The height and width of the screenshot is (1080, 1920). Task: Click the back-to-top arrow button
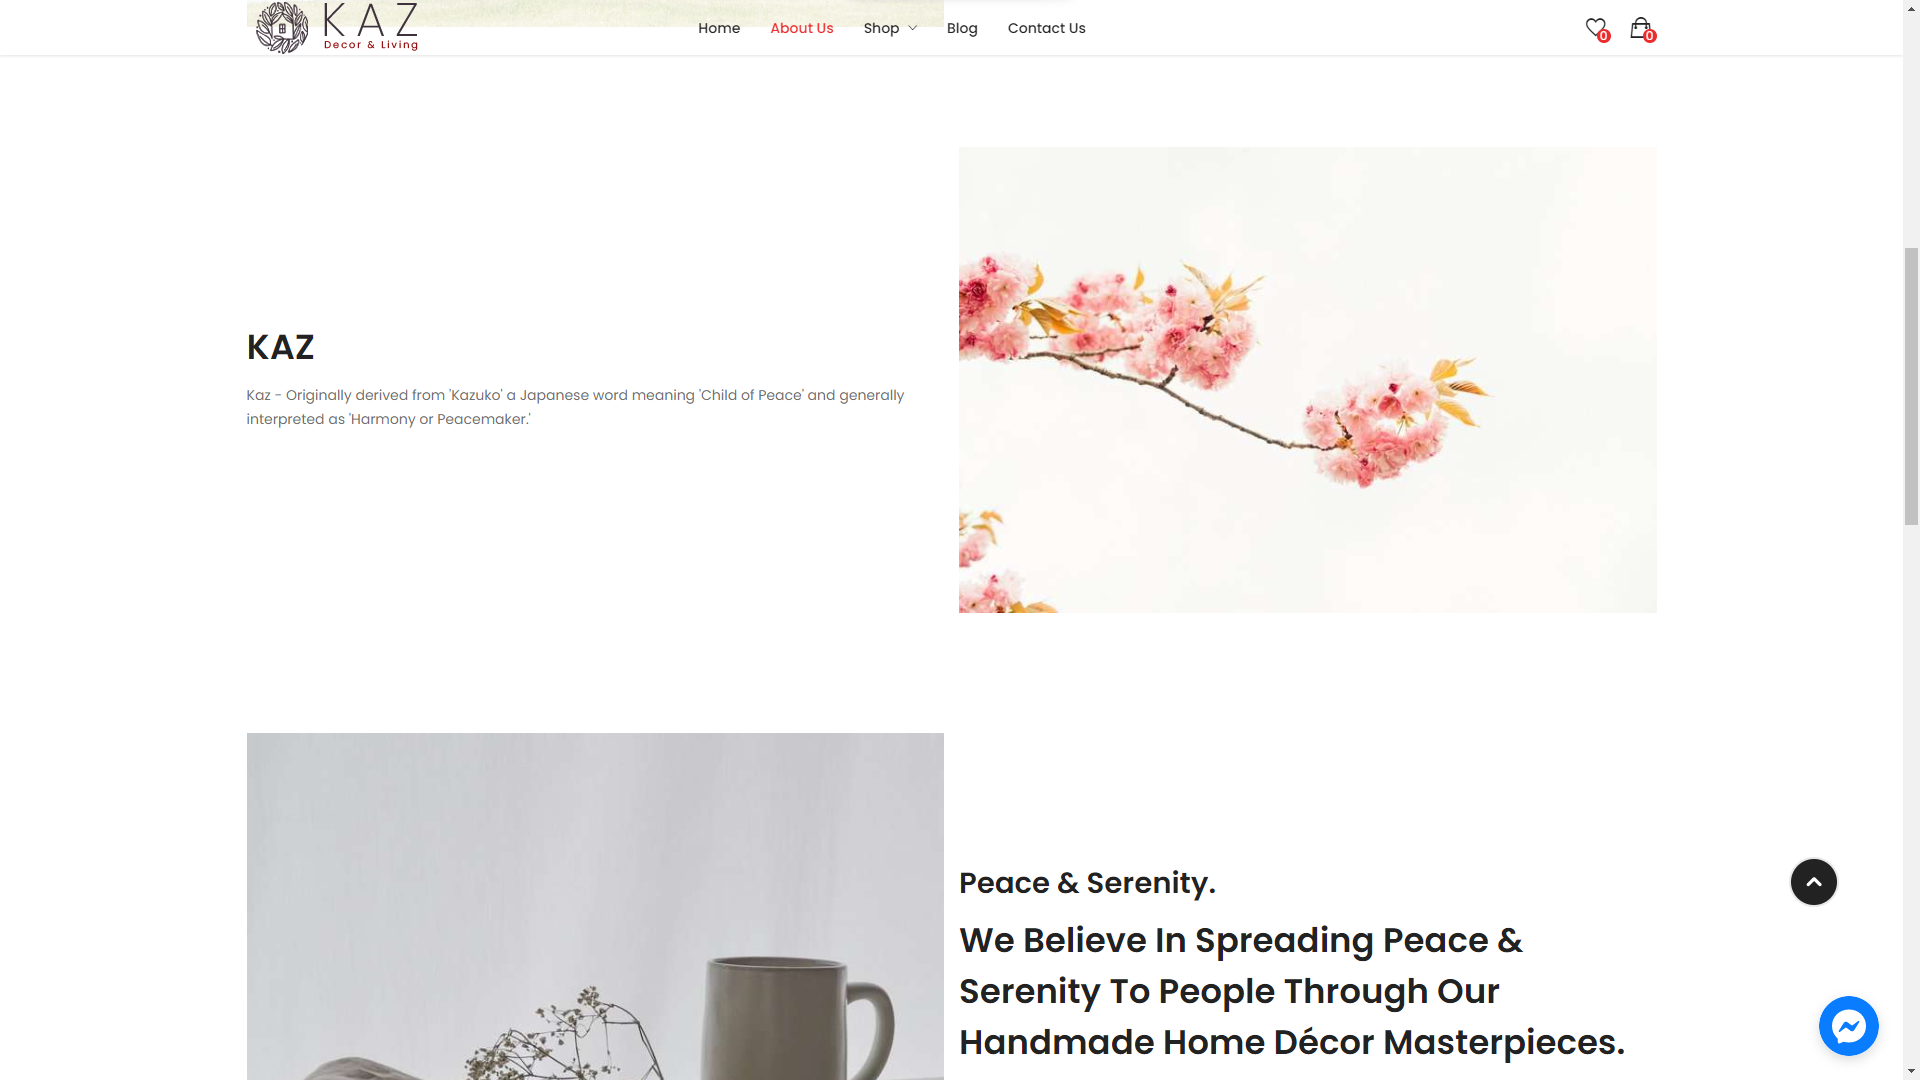point(1813,882)
